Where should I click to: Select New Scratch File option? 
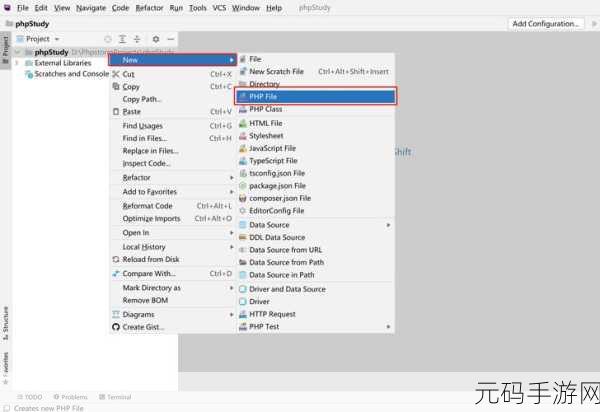pyautogui.click(x=316, y=72)
